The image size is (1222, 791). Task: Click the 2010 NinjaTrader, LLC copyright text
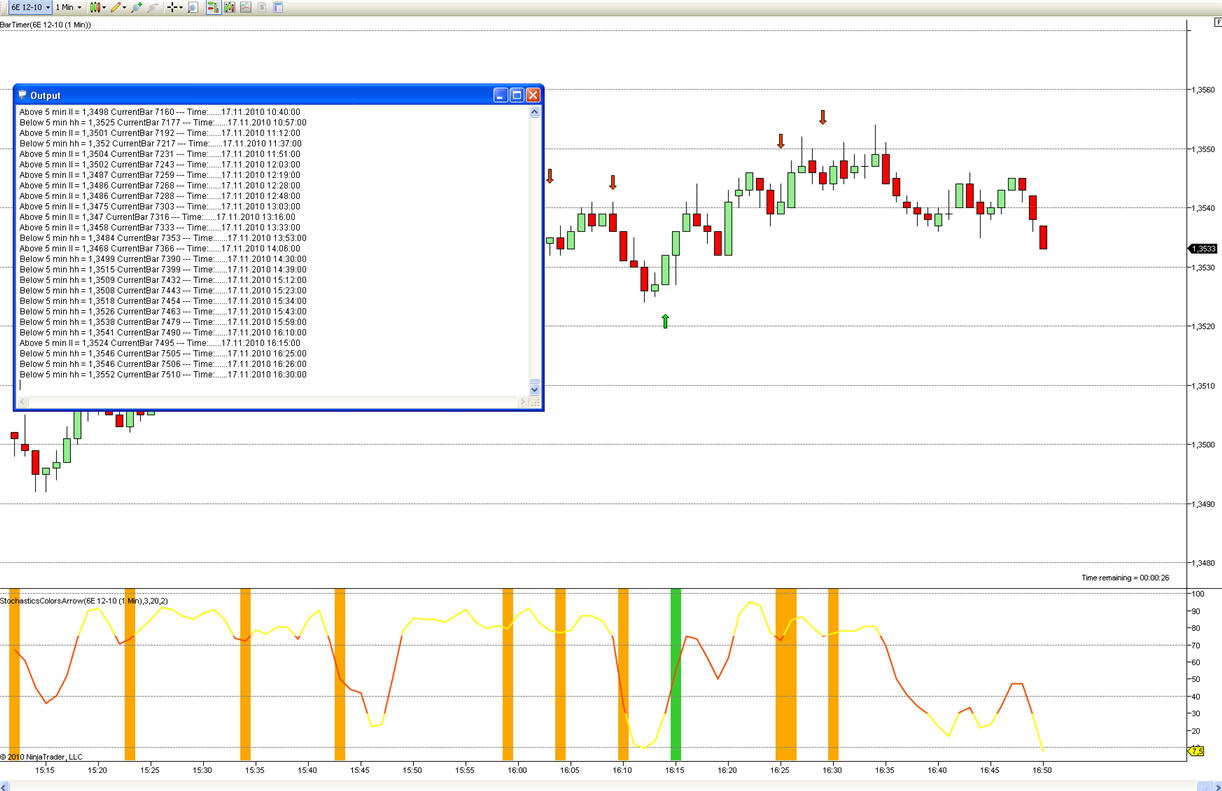(x=42, y=757)
